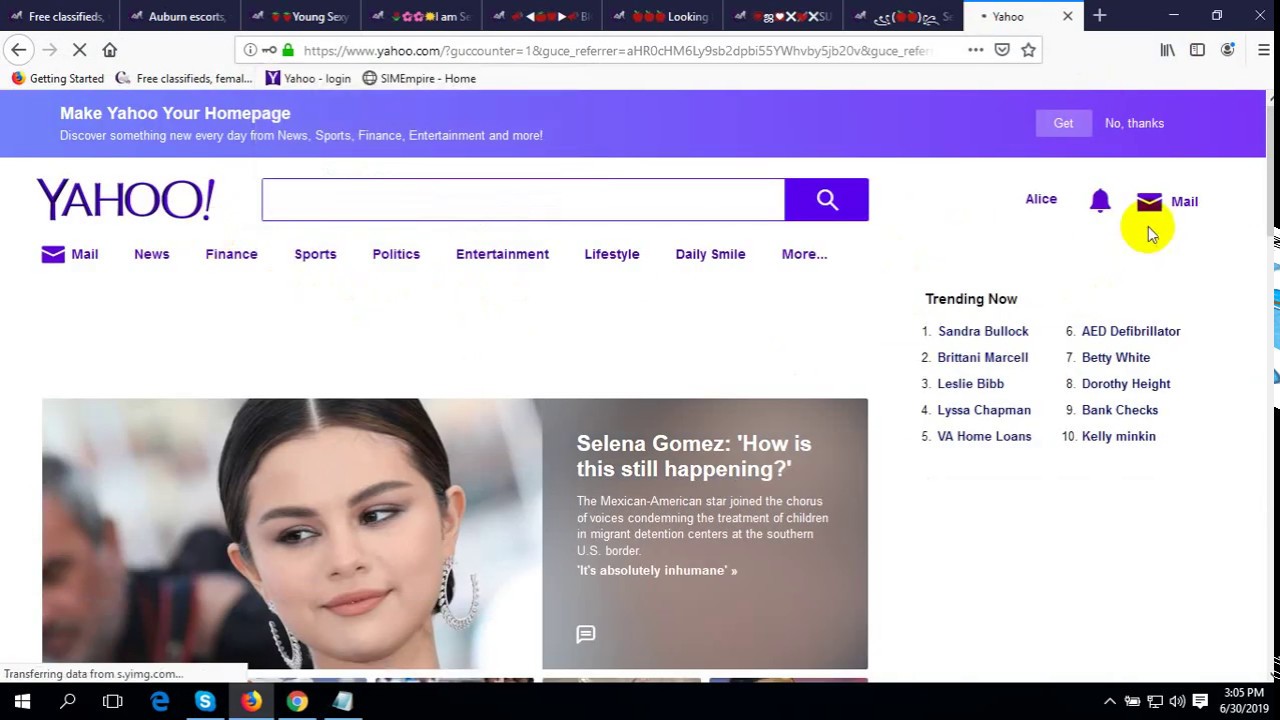Open Selena Gomez headline story
Image resolution: width=1280 pixels, height=720 pixels.
pos(694,456)
